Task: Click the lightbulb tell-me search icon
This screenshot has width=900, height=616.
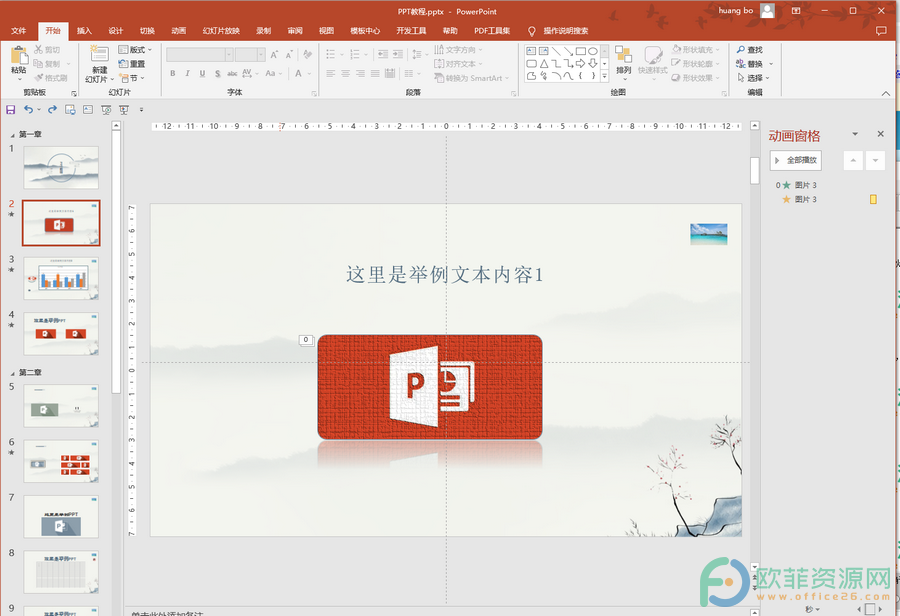Action: pyautogui.click(x=532, y=31)
